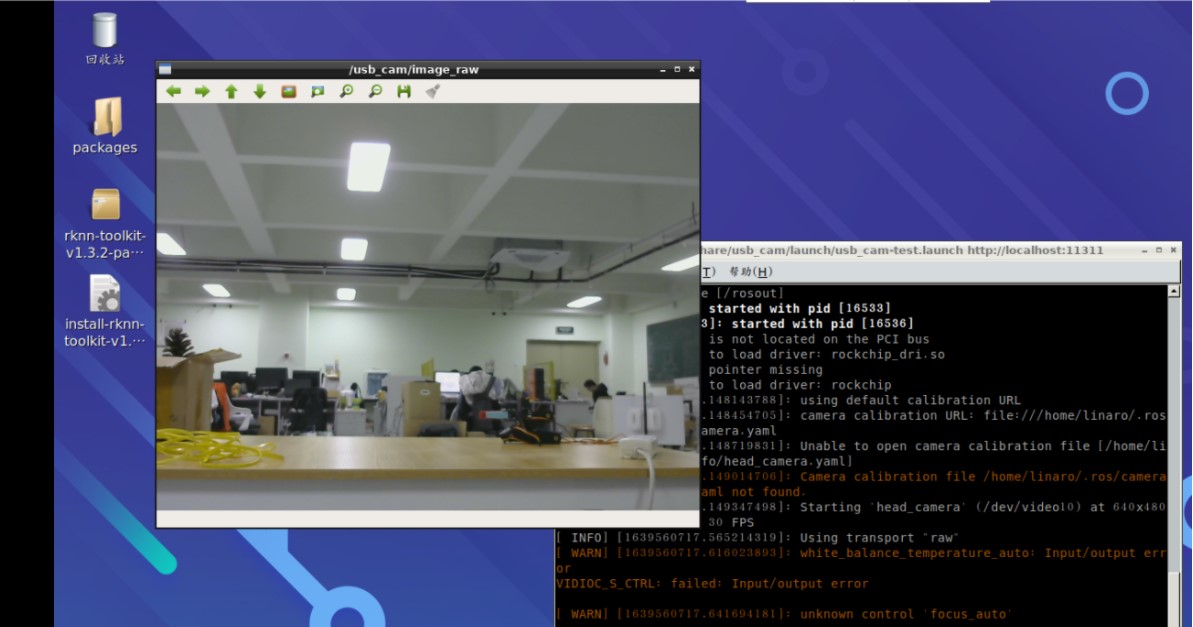This screenshot has width=1193, height=627.
Task: Click the line 'using default calibration URL'
Action: point(861,400)
